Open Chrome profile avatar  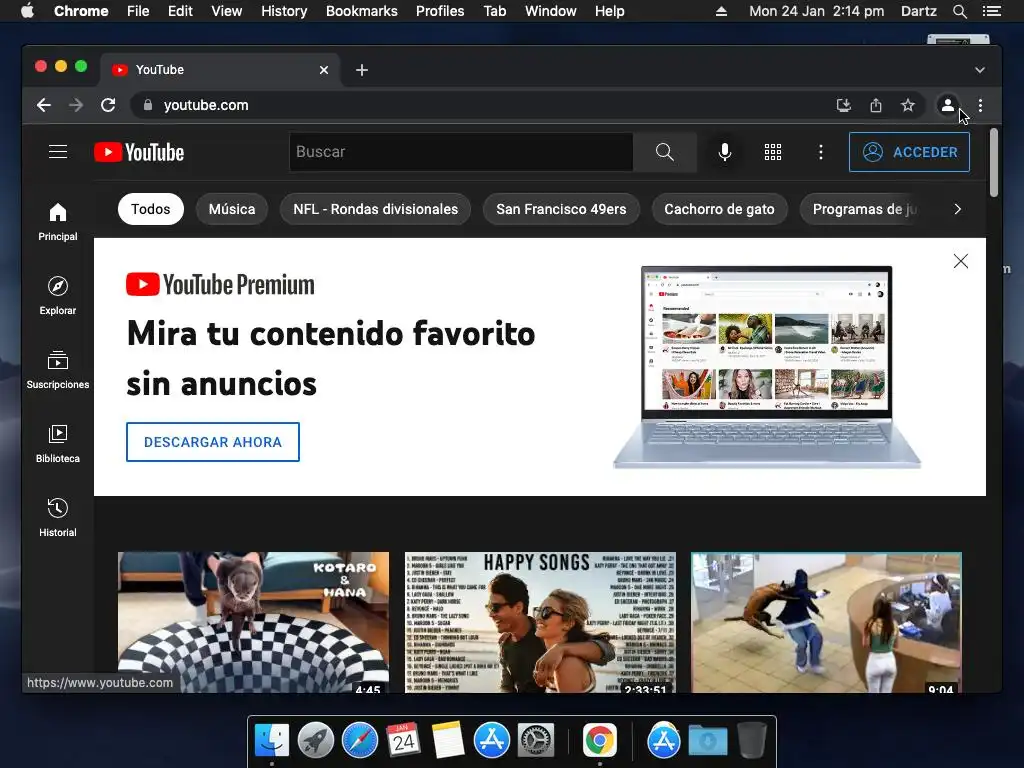pyautogui.click(x=947, y=105)
